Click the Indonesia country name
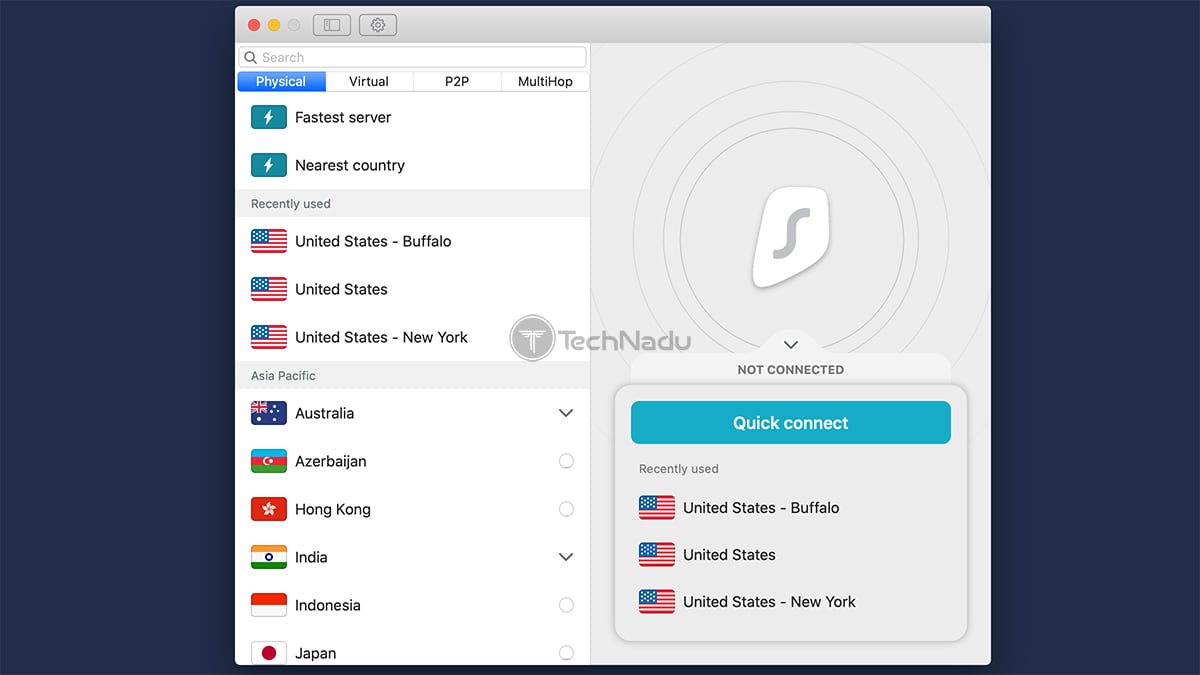The width and height of the screenshot is (1200, 675). 328,605
